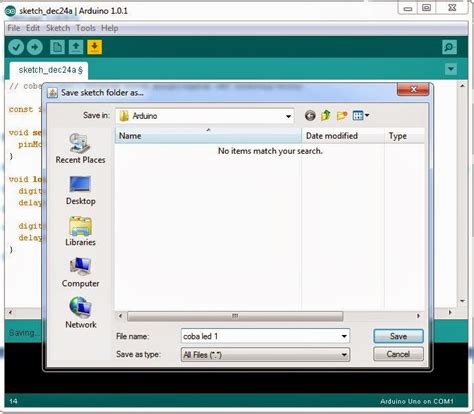This screenshot has height=414, width=474.
Task: Click the Save sketch folder as dialog icon
Action: [52, 93]
